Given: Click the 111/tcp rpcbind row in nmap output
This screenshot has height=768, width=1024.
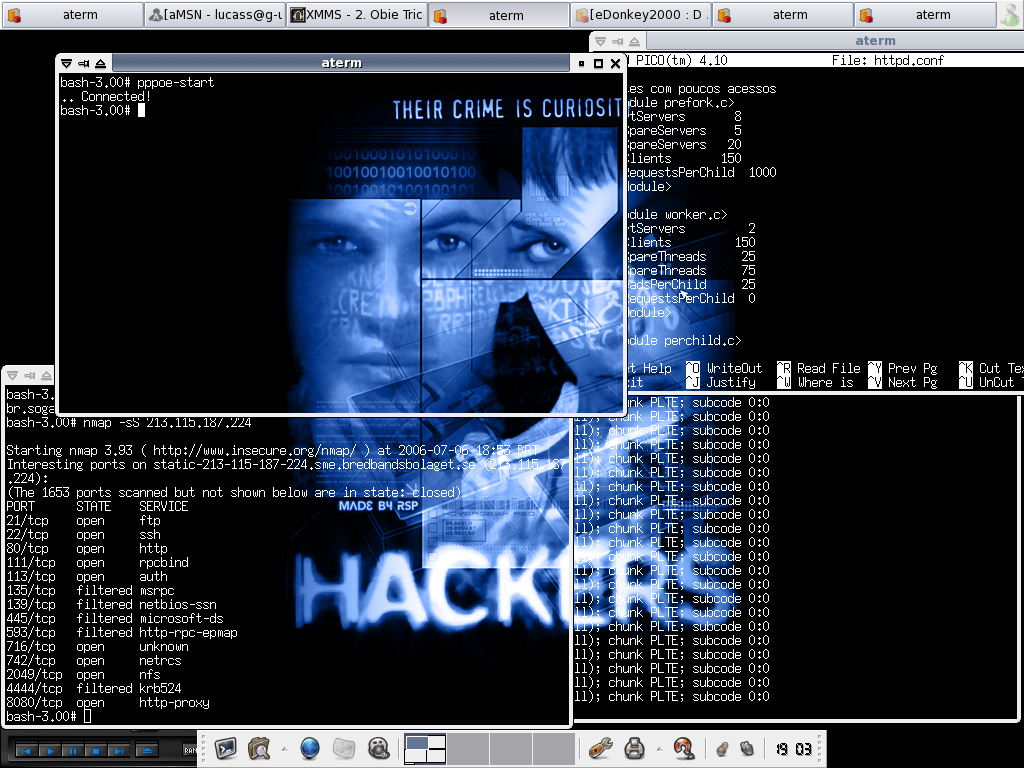Looking at the screenshot, I should click(x=97, y=562).
